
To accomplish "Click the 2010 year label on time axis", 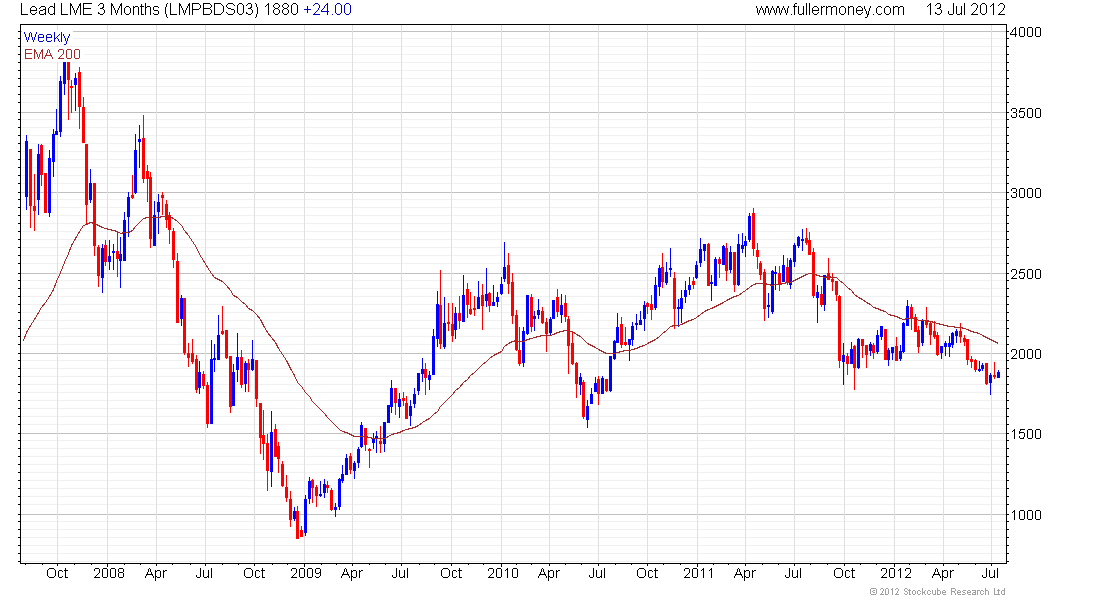I will (503, 573).
